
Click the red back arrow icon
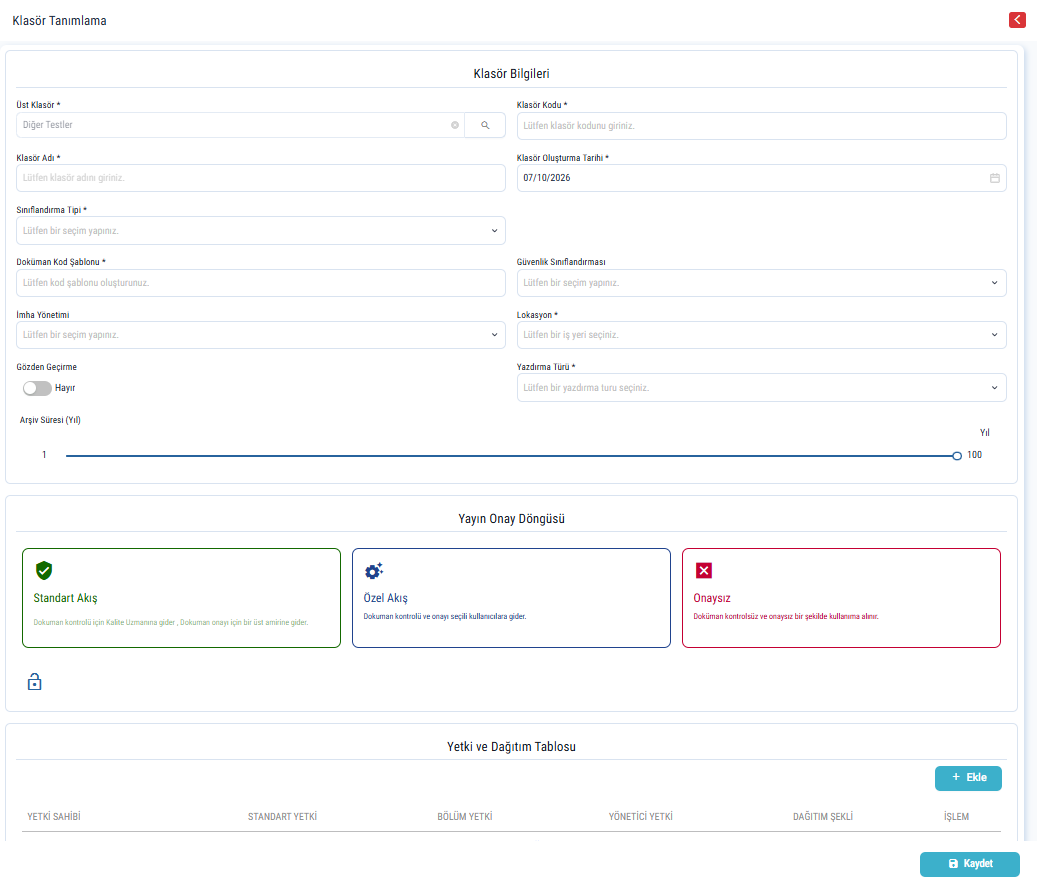click(x=1017, y=20)
